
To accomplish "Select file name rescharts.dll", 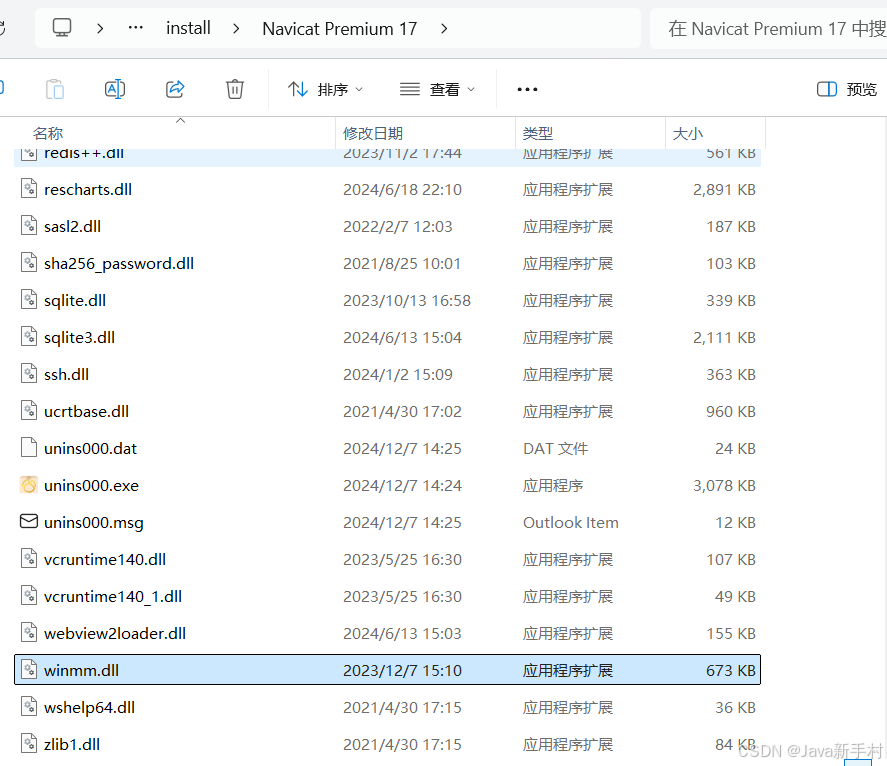I will pos(88,190).
